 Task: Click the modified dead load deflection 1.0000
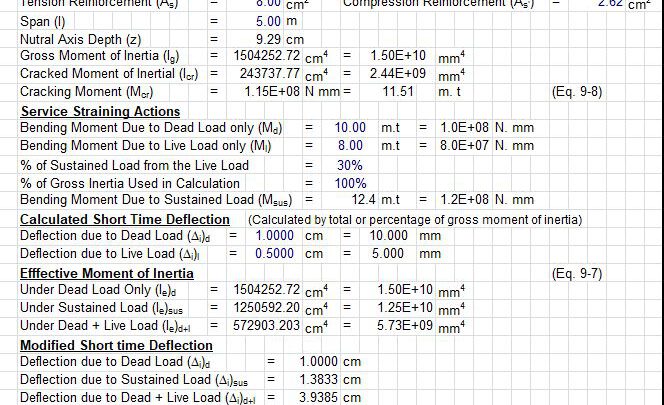pos(318,361)
